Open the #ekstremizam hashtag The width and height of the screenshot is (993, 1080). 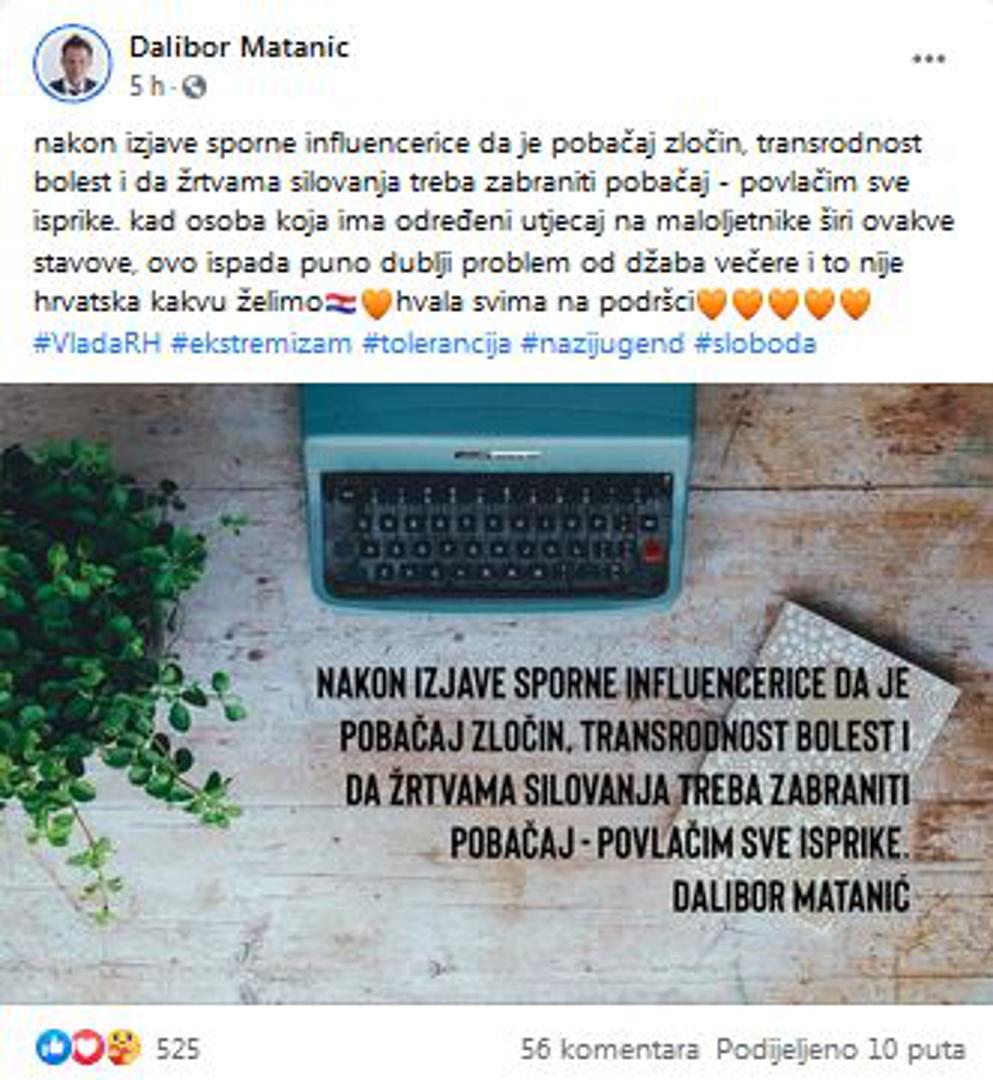(x=262, y=343)
